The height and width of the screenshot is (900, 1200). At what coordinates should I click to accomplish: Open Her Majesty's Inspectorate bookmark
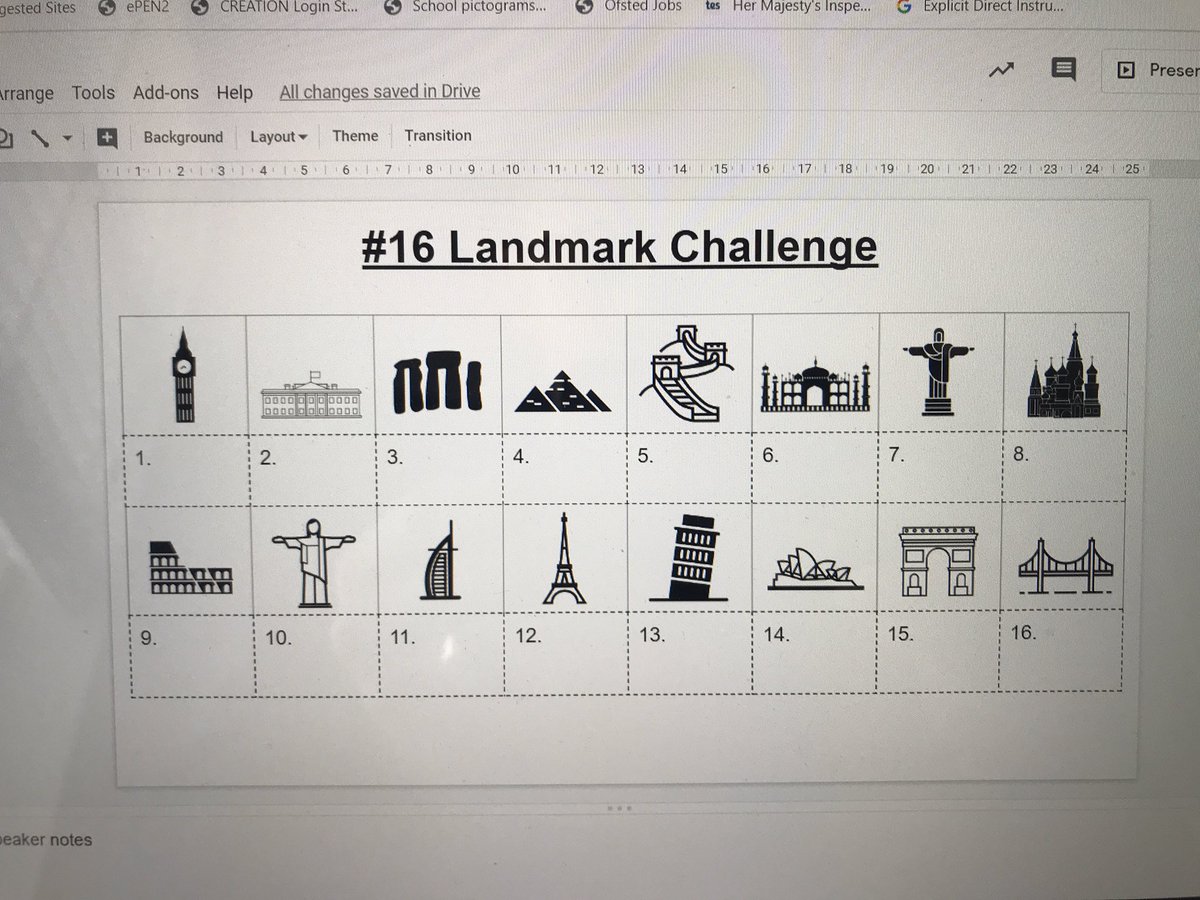pos(787,7)
